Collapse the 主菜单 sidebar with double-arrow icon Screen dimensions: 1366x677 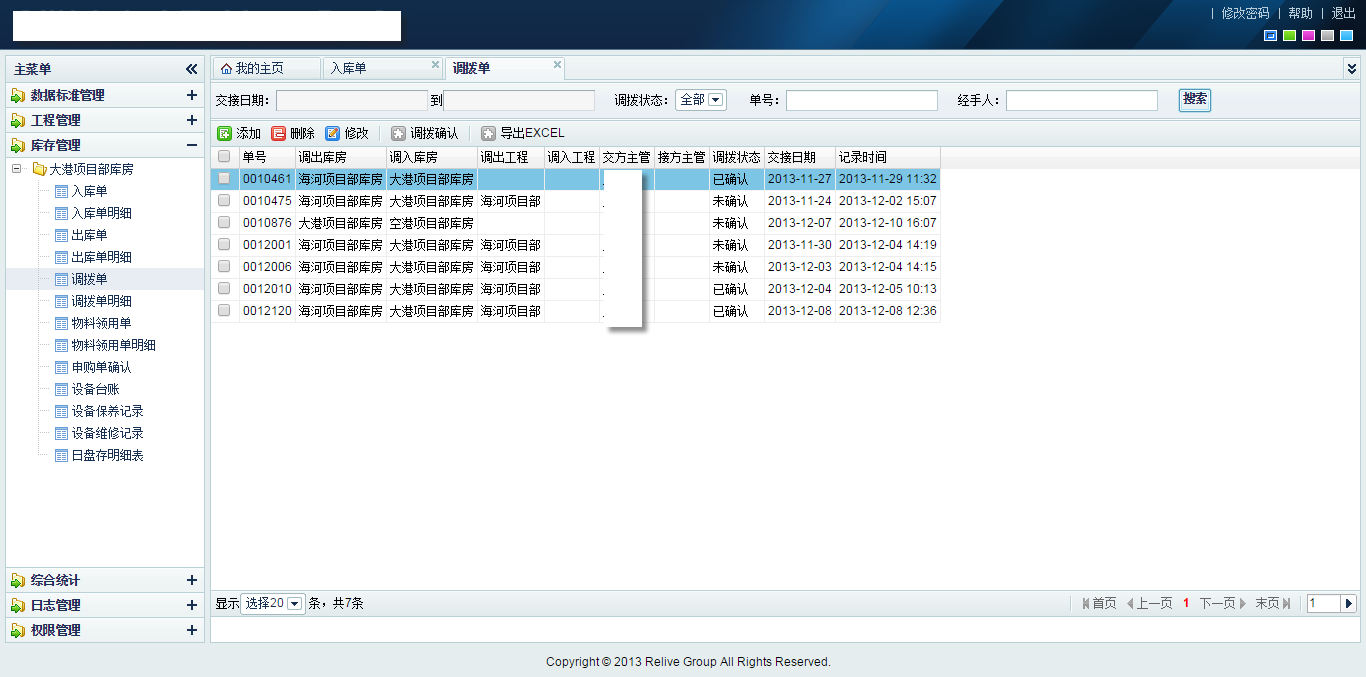(192, 69)
